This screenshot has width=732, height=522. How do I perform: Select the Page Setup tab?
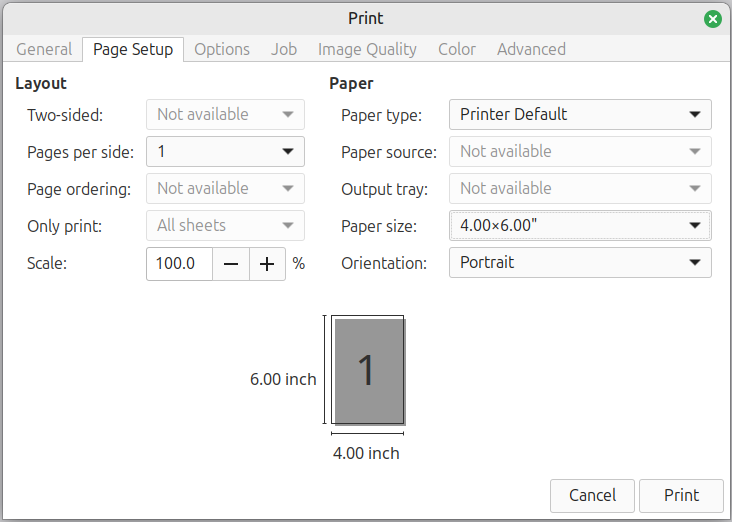[133, 49]
